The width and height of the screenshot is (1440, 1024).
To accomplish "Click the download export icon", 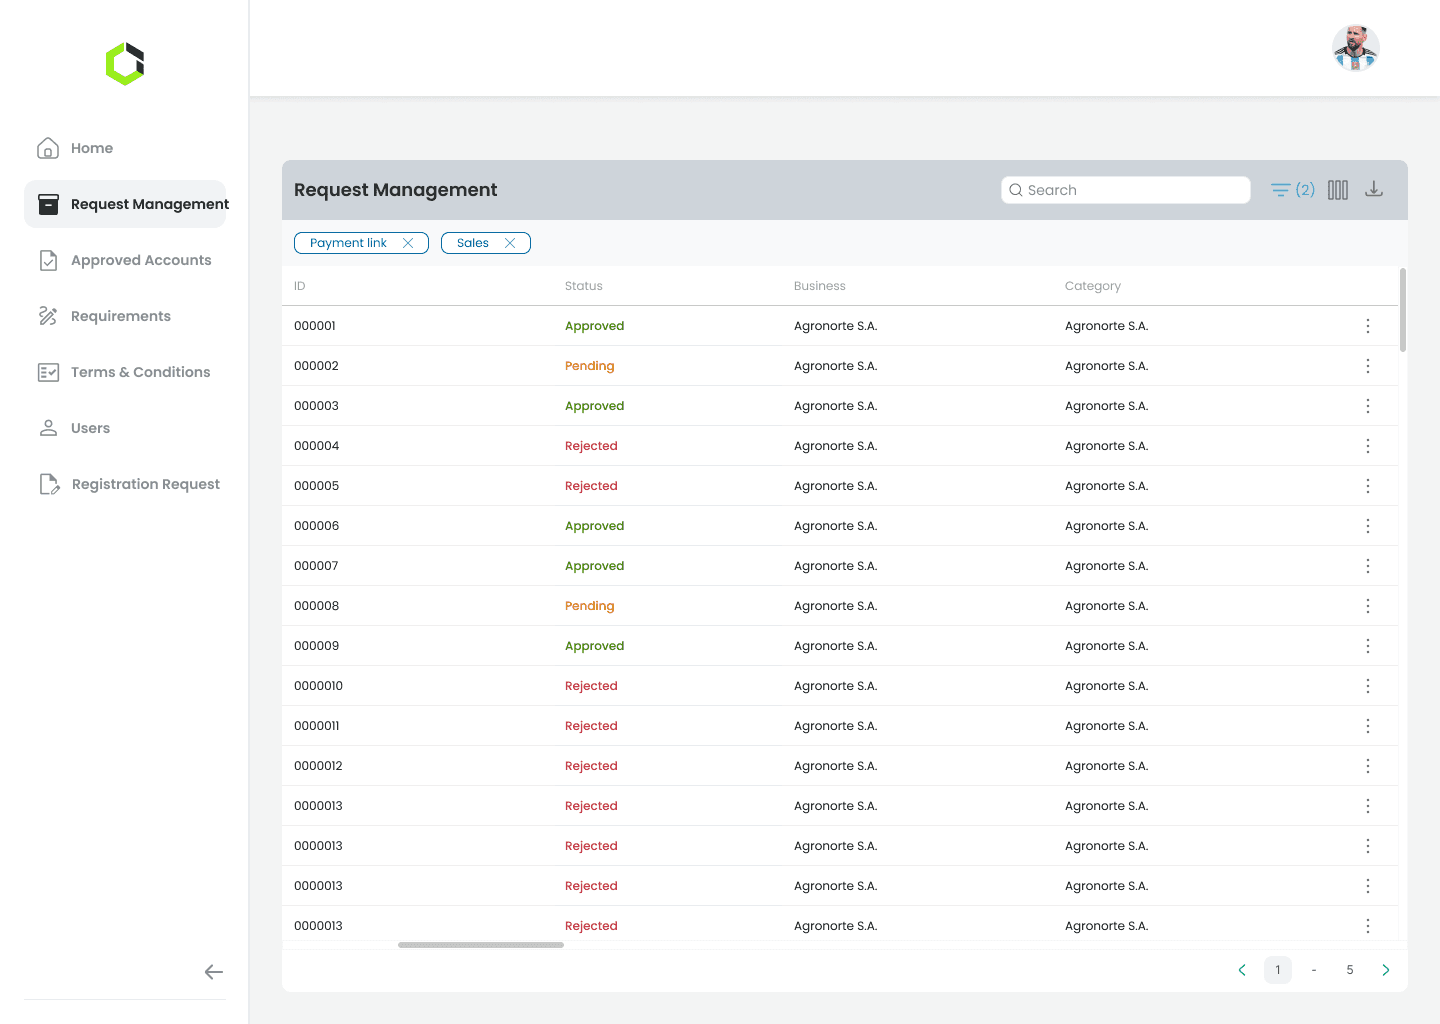I will click(x=1374, y=189).
